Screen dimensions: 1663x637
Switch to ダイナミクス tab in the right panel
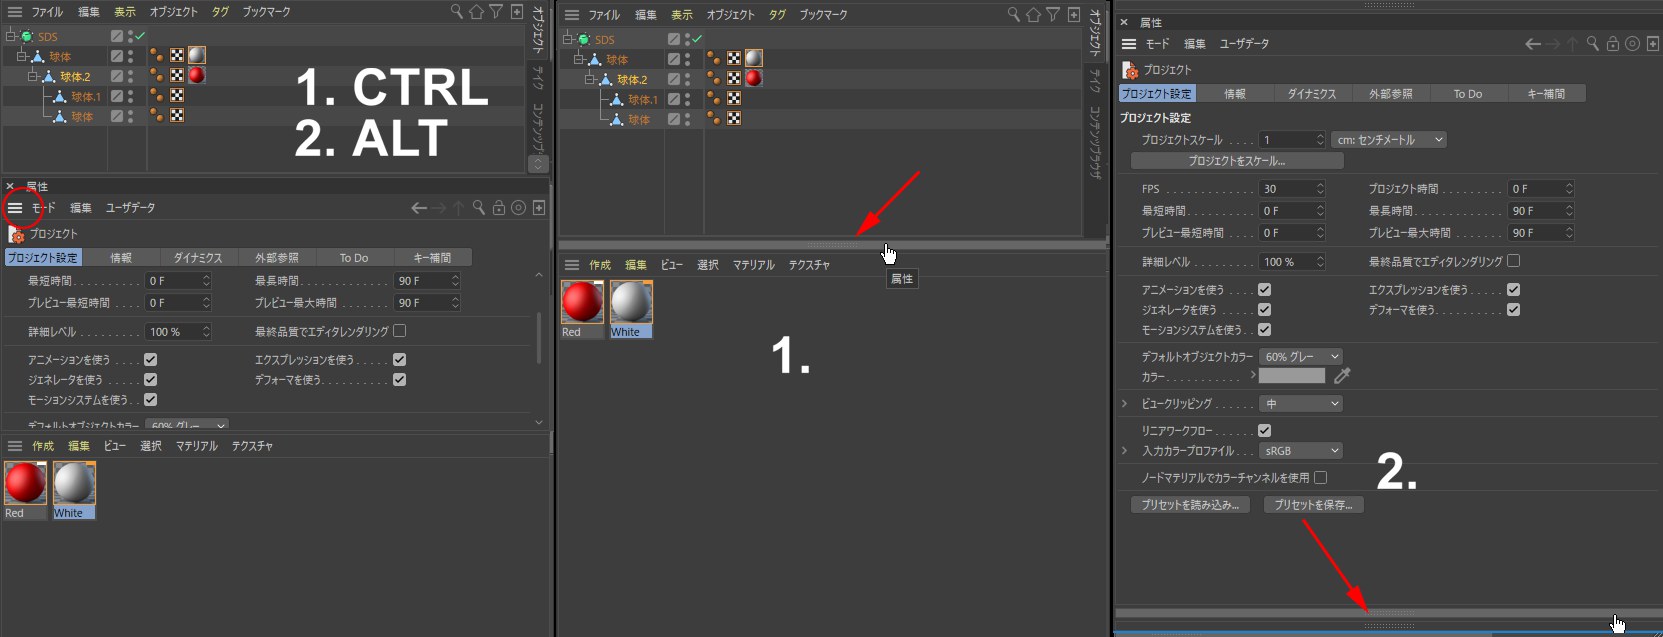(x=1311, y=94)
